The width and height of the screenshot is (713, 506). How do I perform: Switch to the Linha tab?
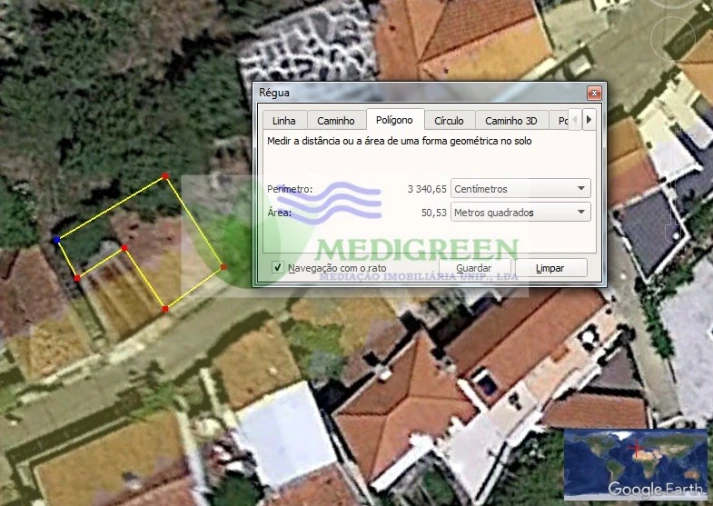coord(284,121)
